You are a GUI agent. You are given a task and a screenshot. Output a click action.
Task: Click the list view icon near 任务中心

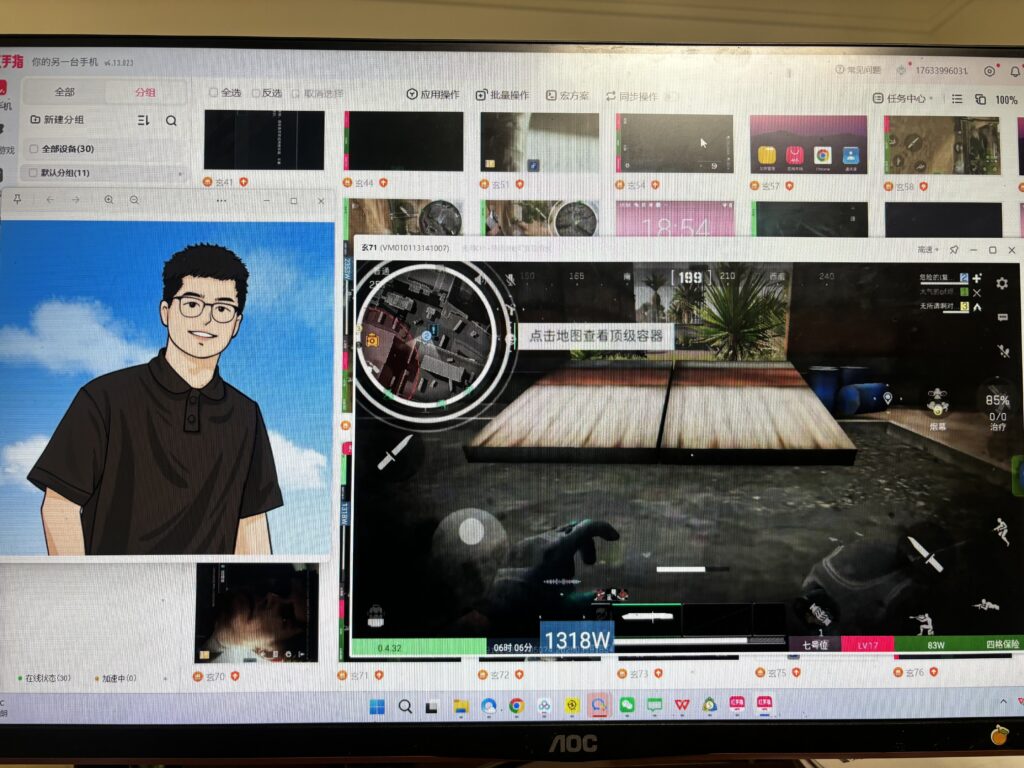click(x=957, y=99)
